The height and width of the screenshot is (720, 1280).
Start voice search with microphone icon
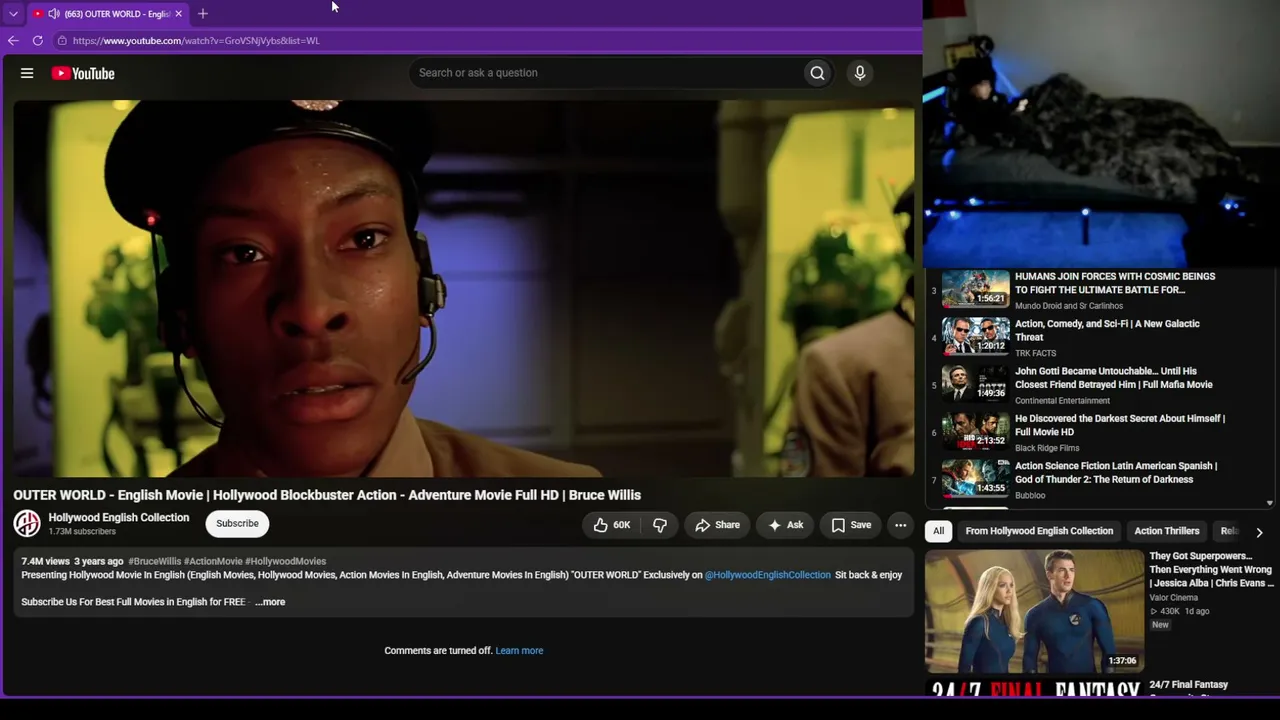click(x=859, y=73)
